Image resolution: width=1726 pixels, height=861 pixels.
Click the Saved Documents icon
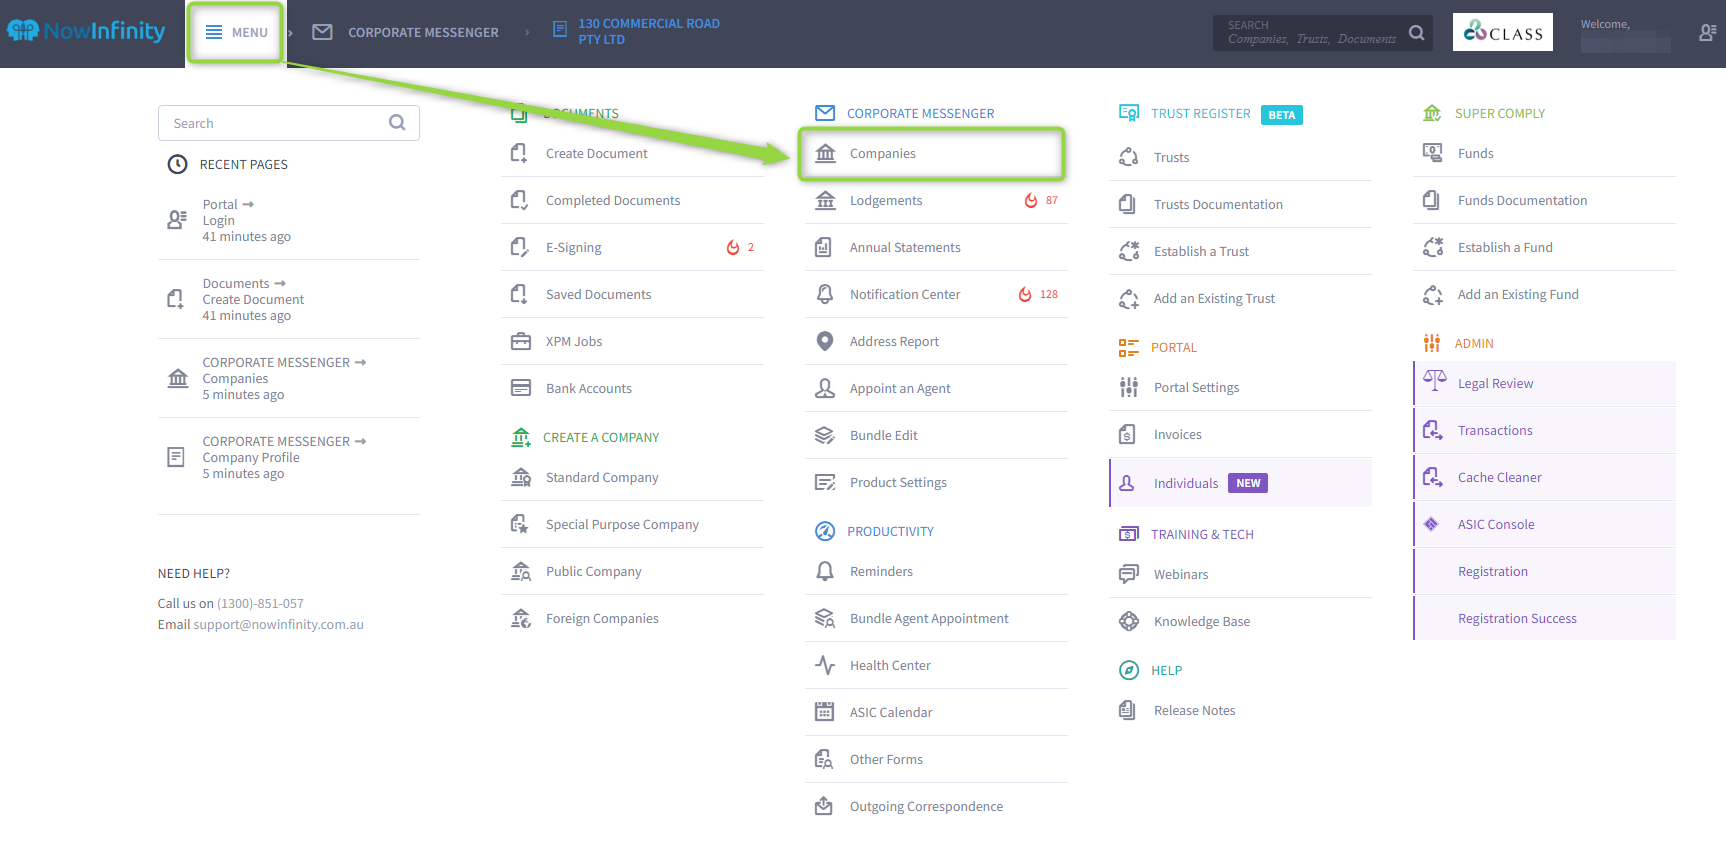tap(519, 294)
